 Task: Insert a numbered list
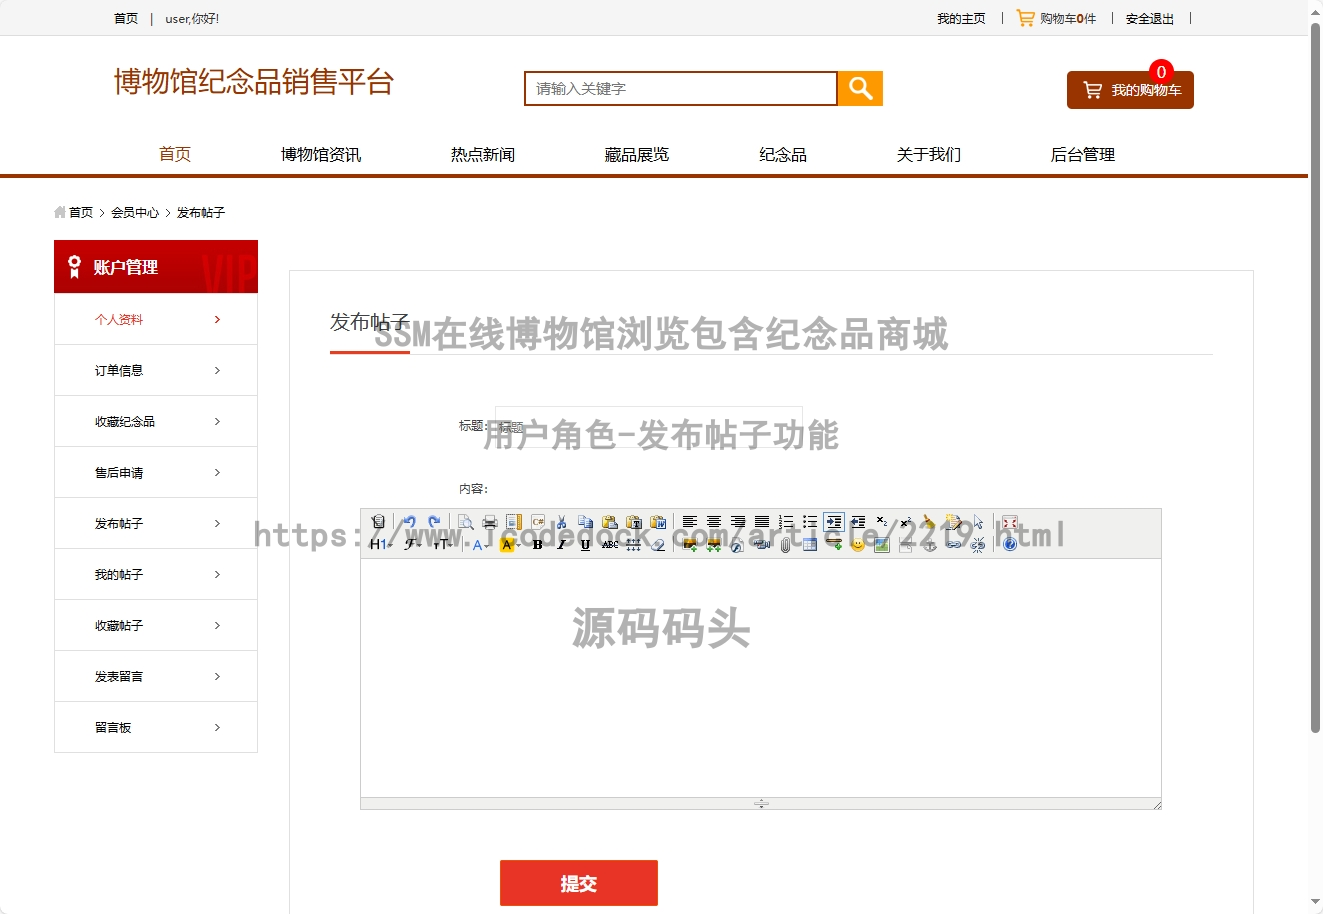[786, 522]
